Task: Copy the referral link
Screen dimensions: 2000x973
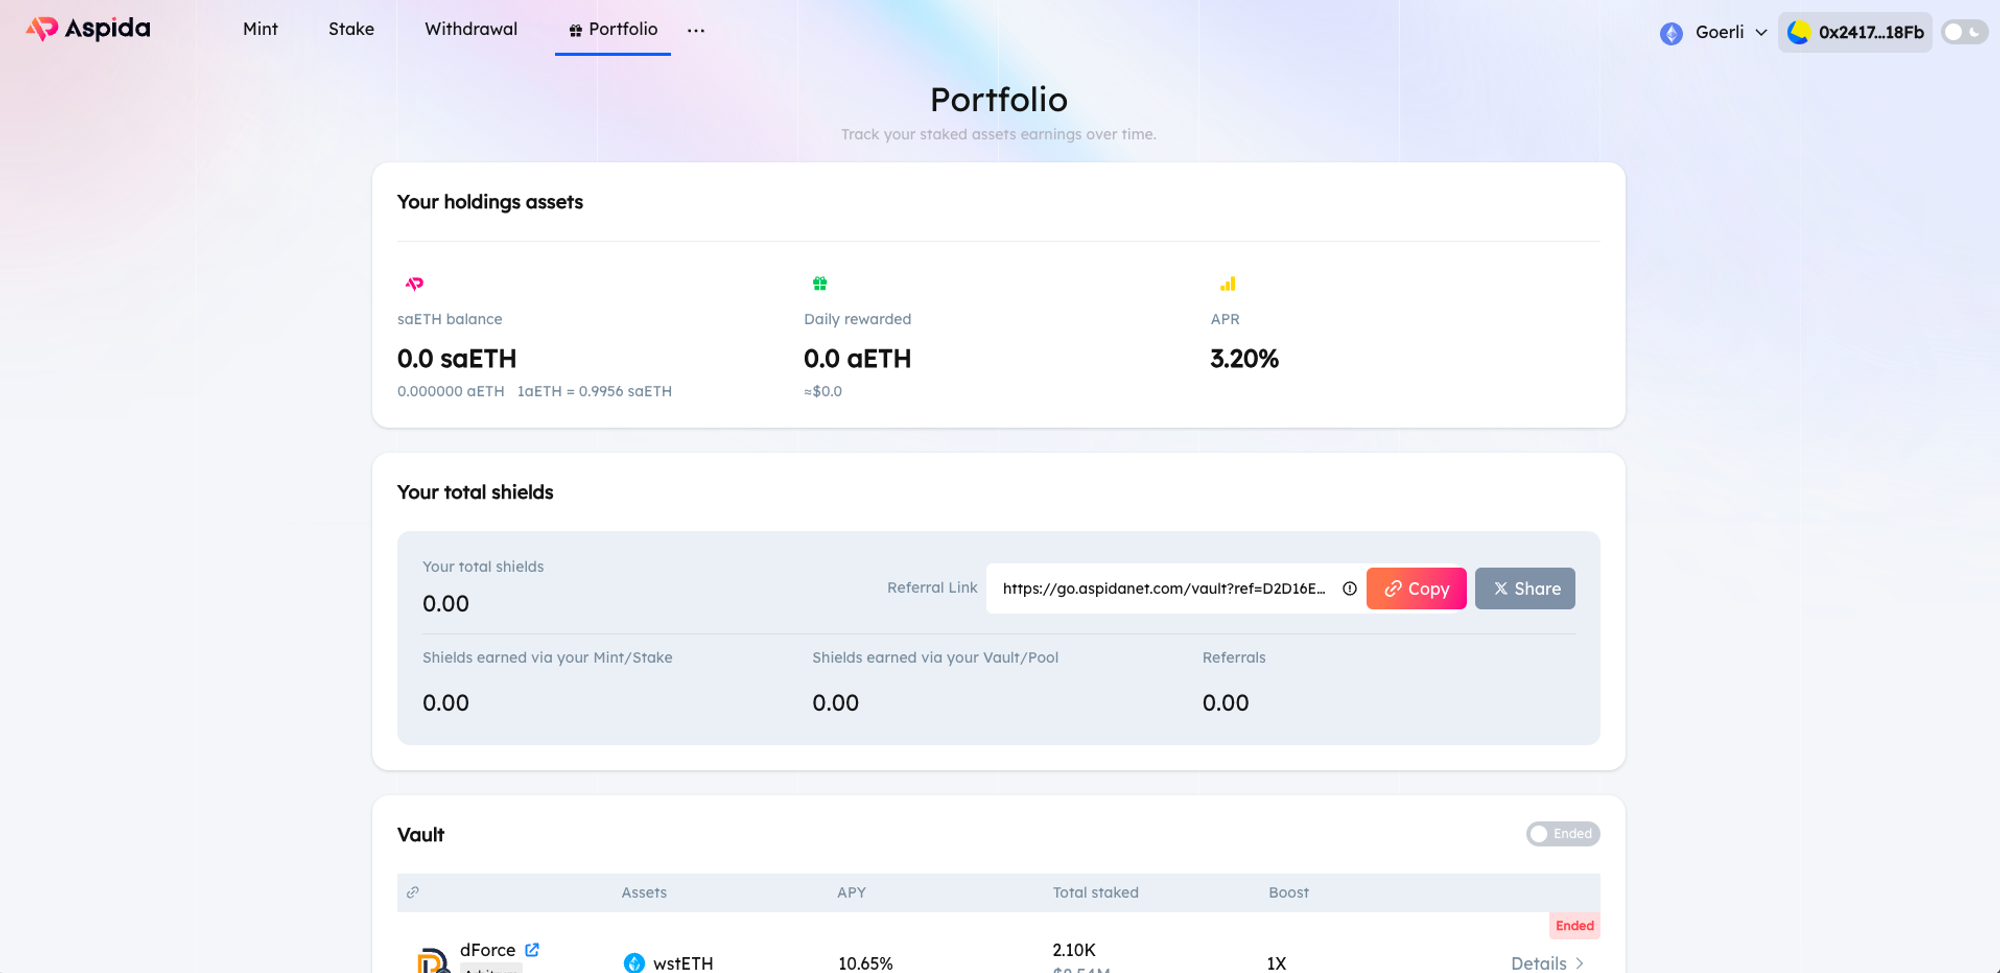Action: point(1415,589)
